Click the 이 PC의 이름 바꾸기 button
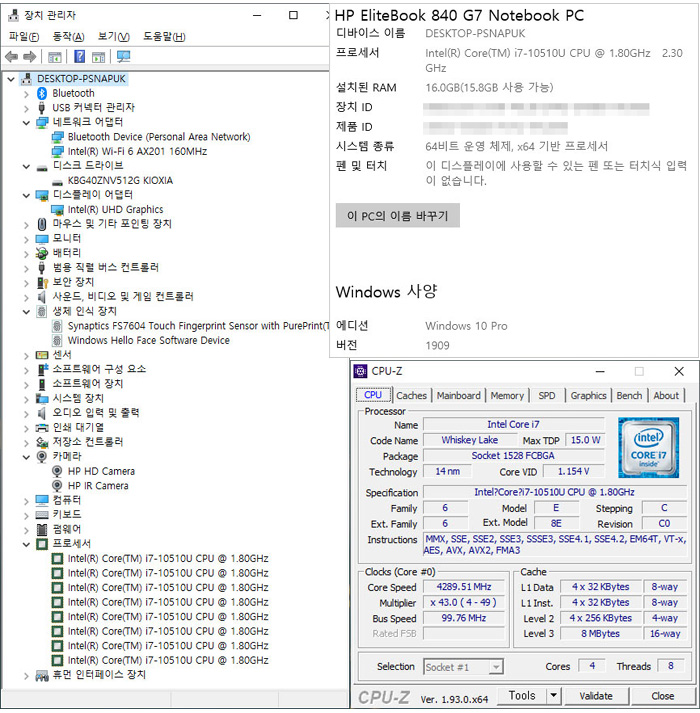 click(x=398, y=216)
